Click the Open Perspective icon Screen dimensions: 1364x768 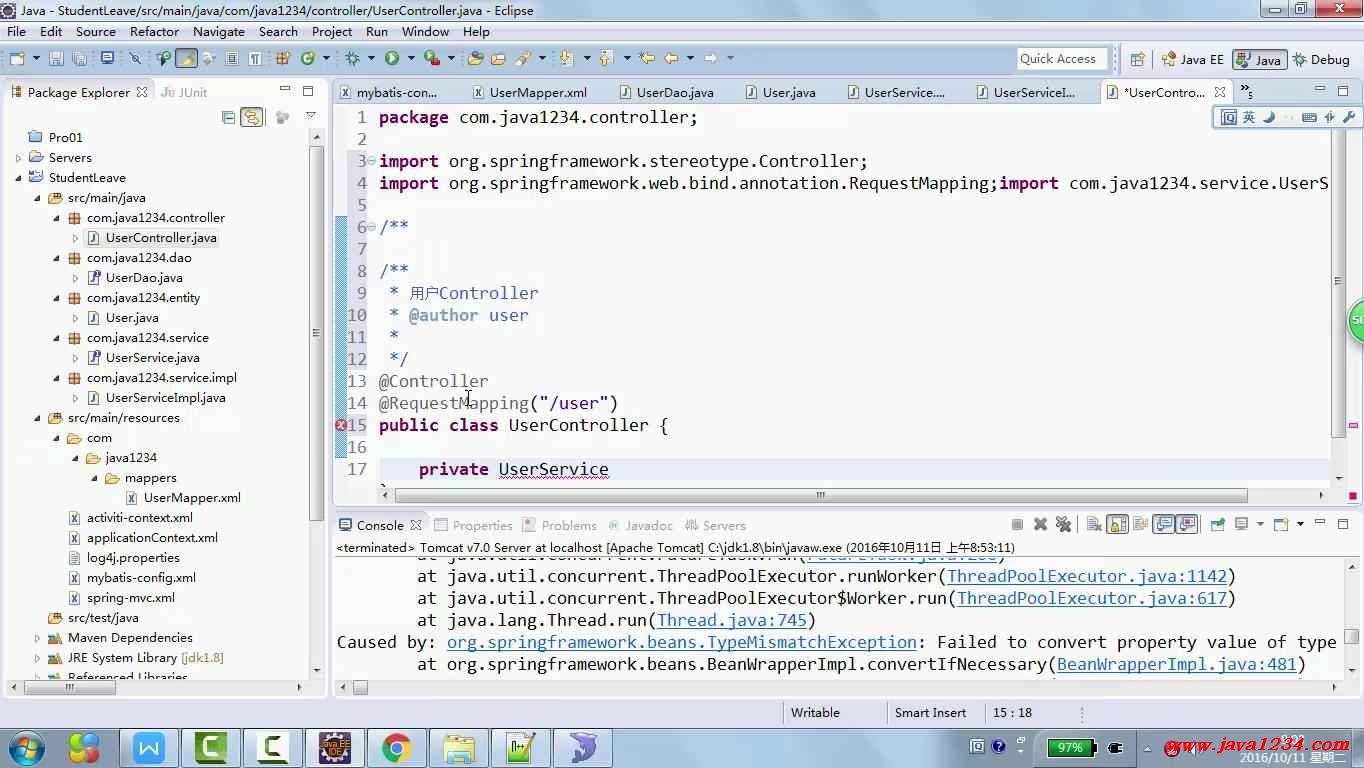coord(1137,59)
